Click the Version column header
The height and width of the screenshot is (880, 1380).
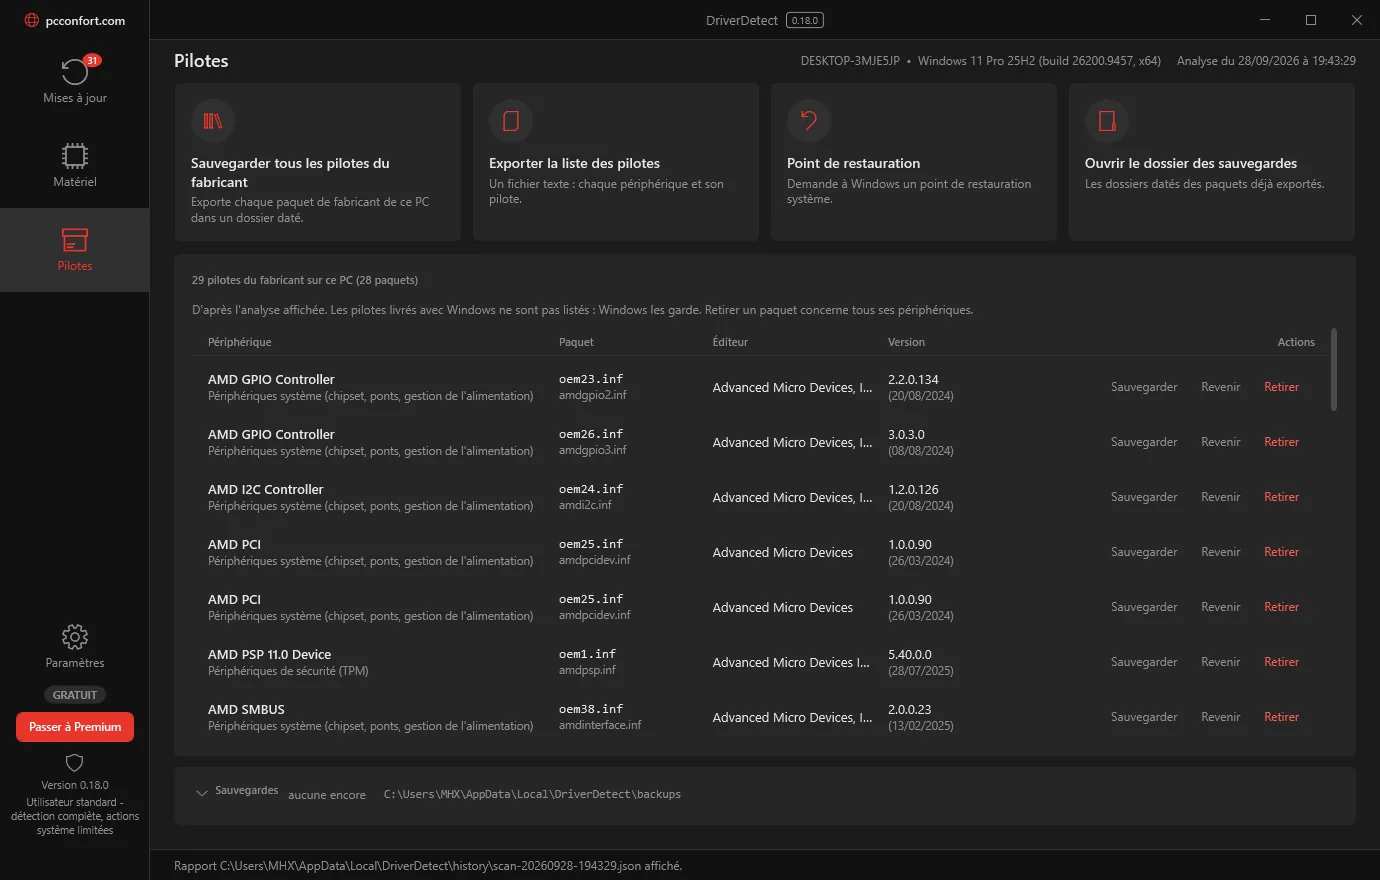coord(906,342)
